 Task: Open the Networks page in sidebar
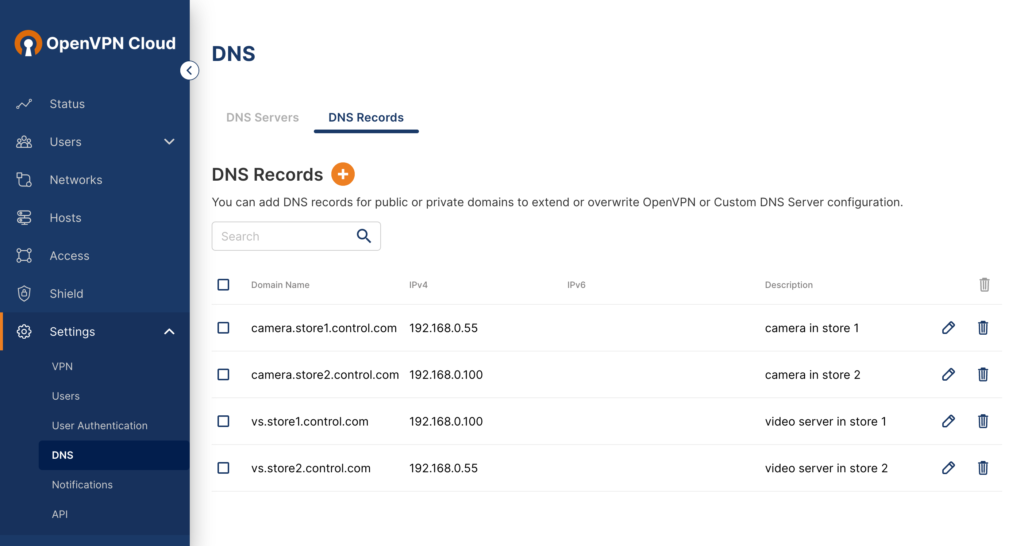click(76, 180)
